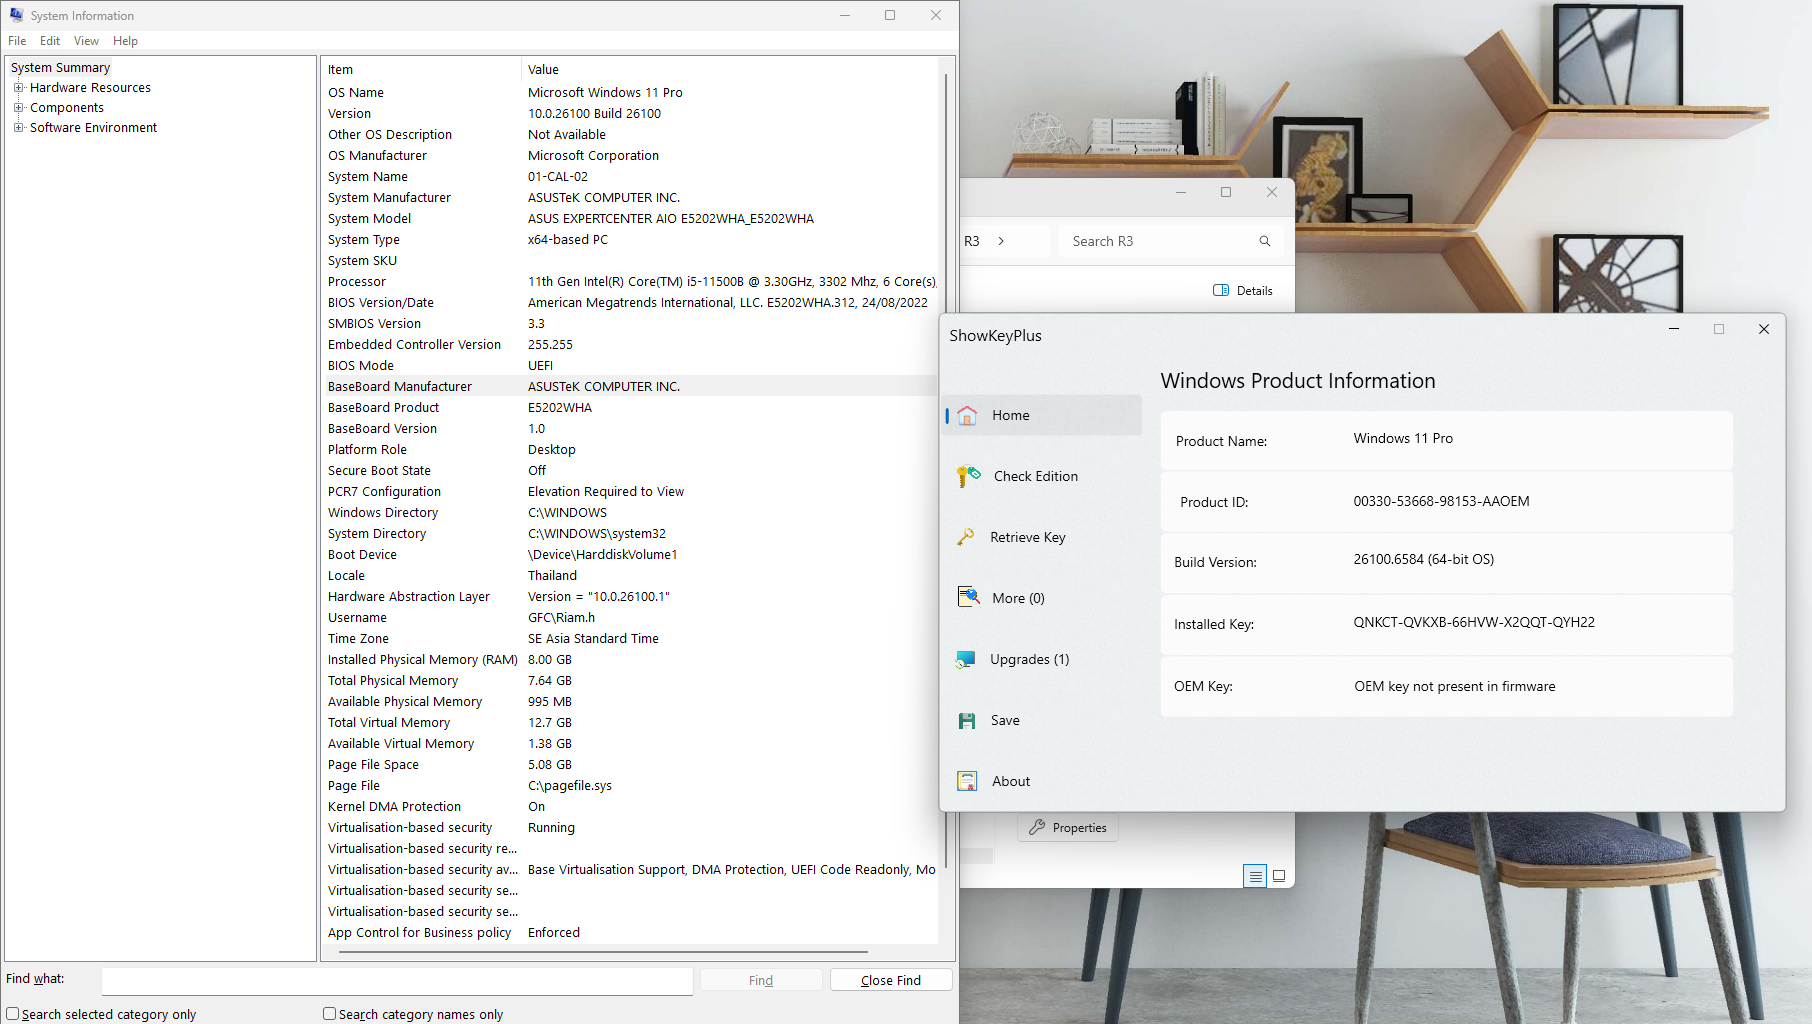
Task: Expand the Components tree node
Action: [18, 108]
